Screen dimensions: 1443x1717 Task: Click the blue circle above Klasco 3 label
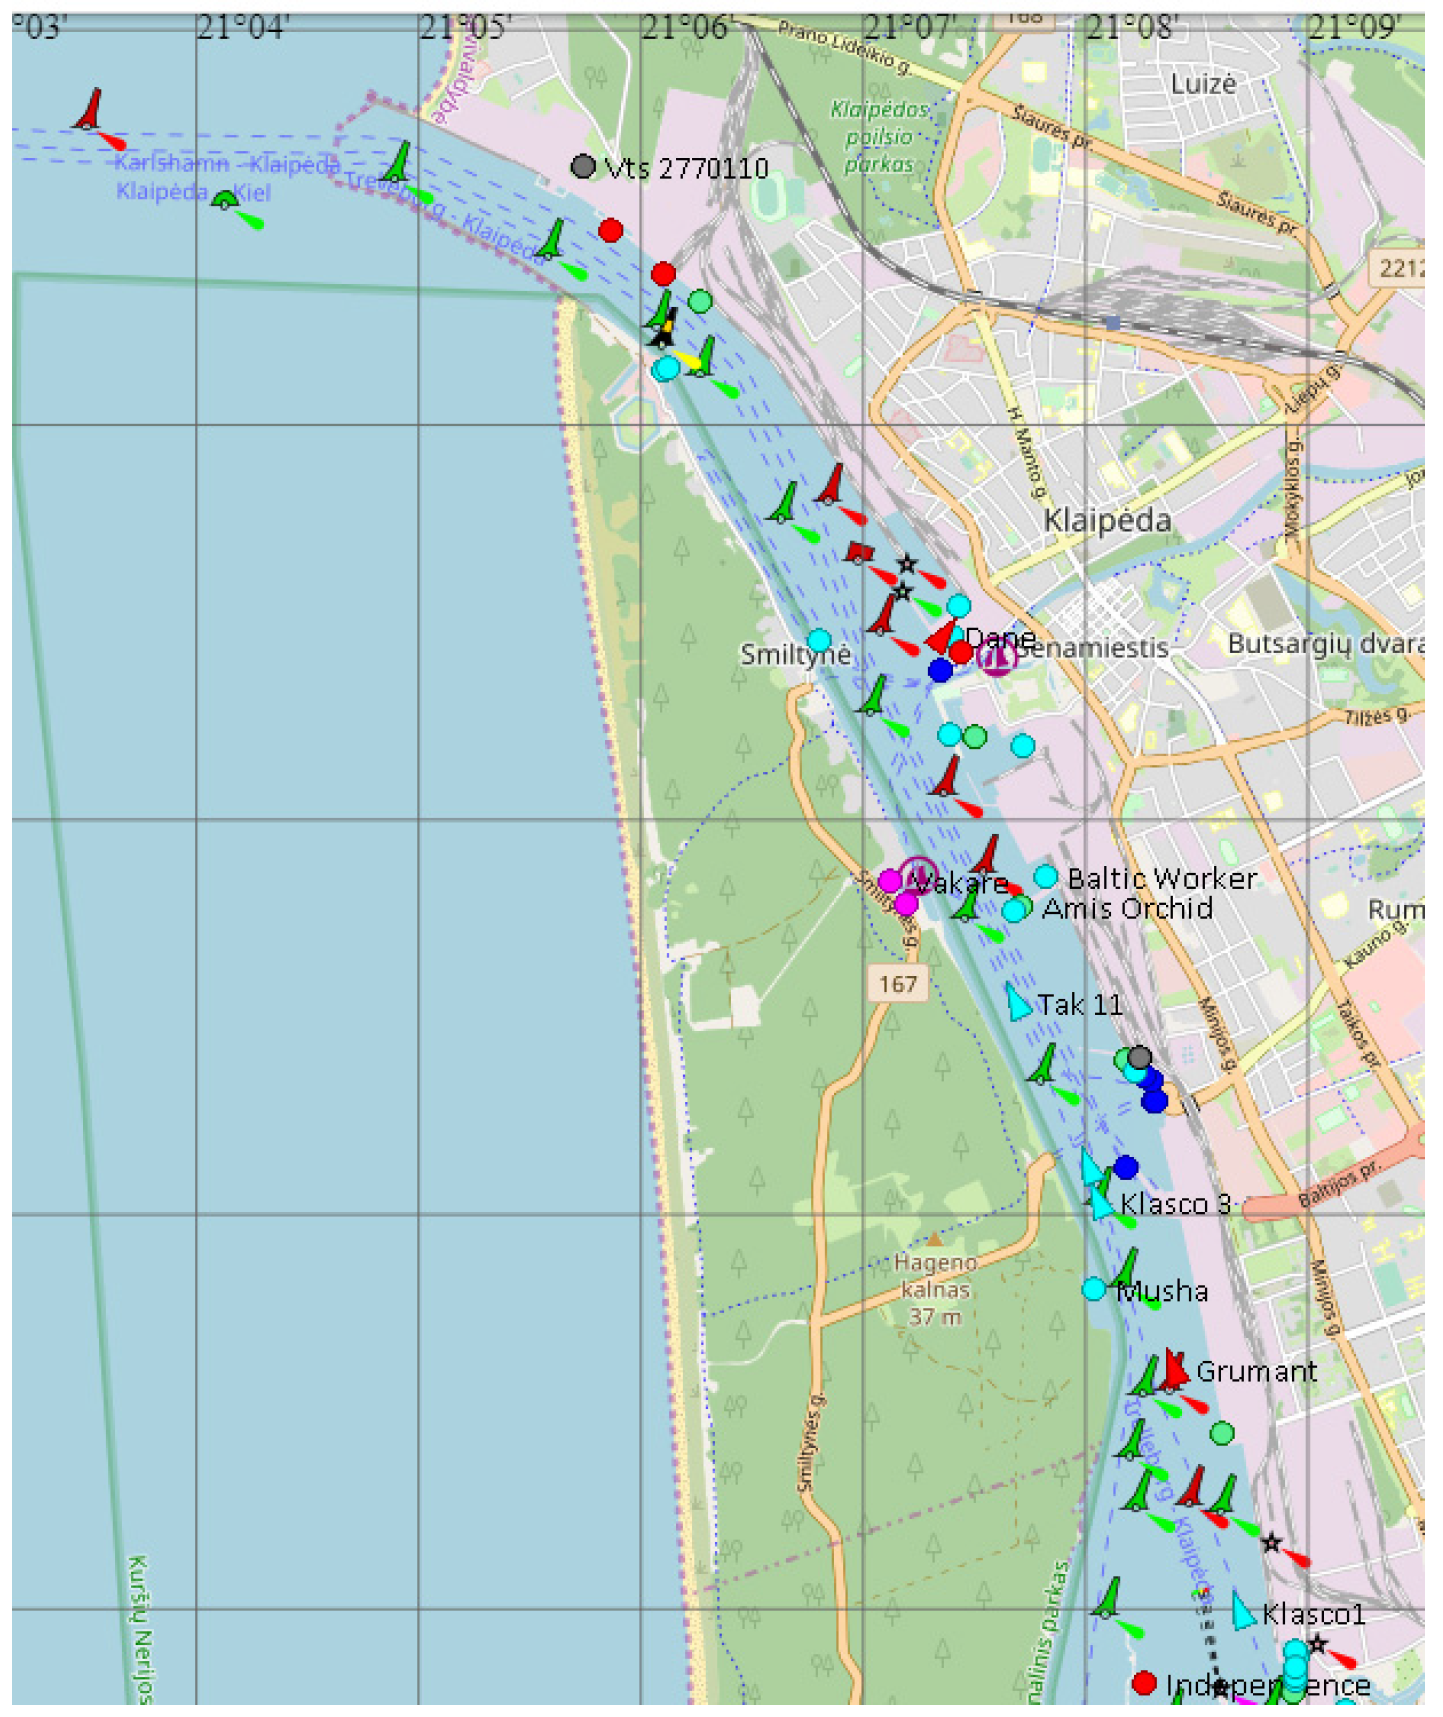[x=1126, y=1167]
